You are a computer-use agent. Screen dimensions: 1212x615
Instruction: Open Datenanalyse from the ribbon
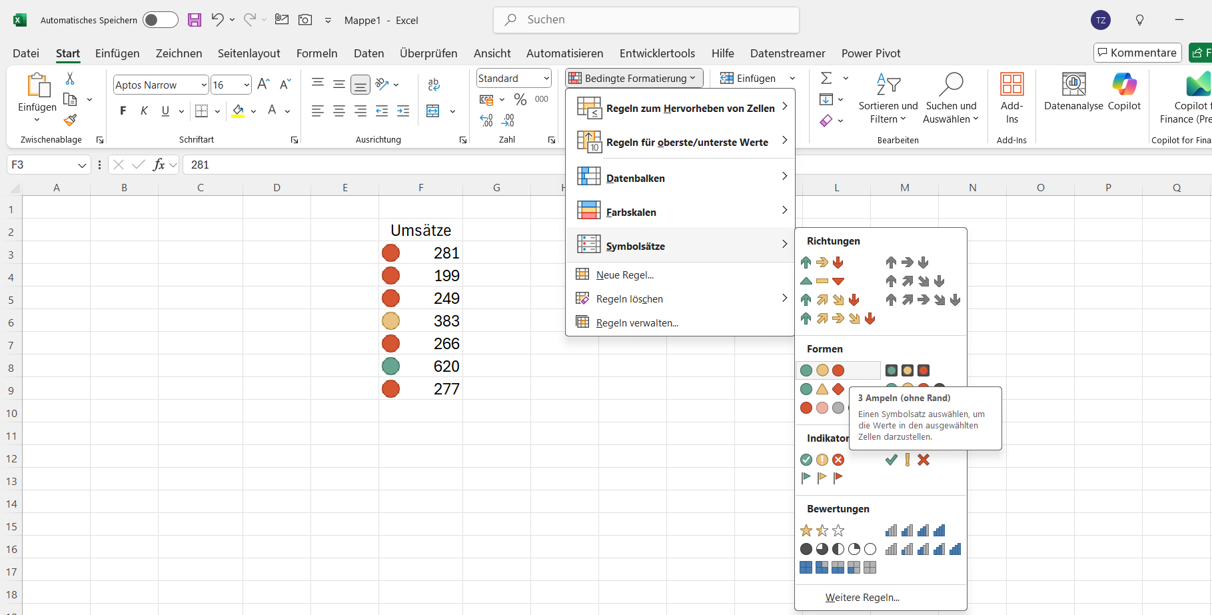(x=1073, y=93)
